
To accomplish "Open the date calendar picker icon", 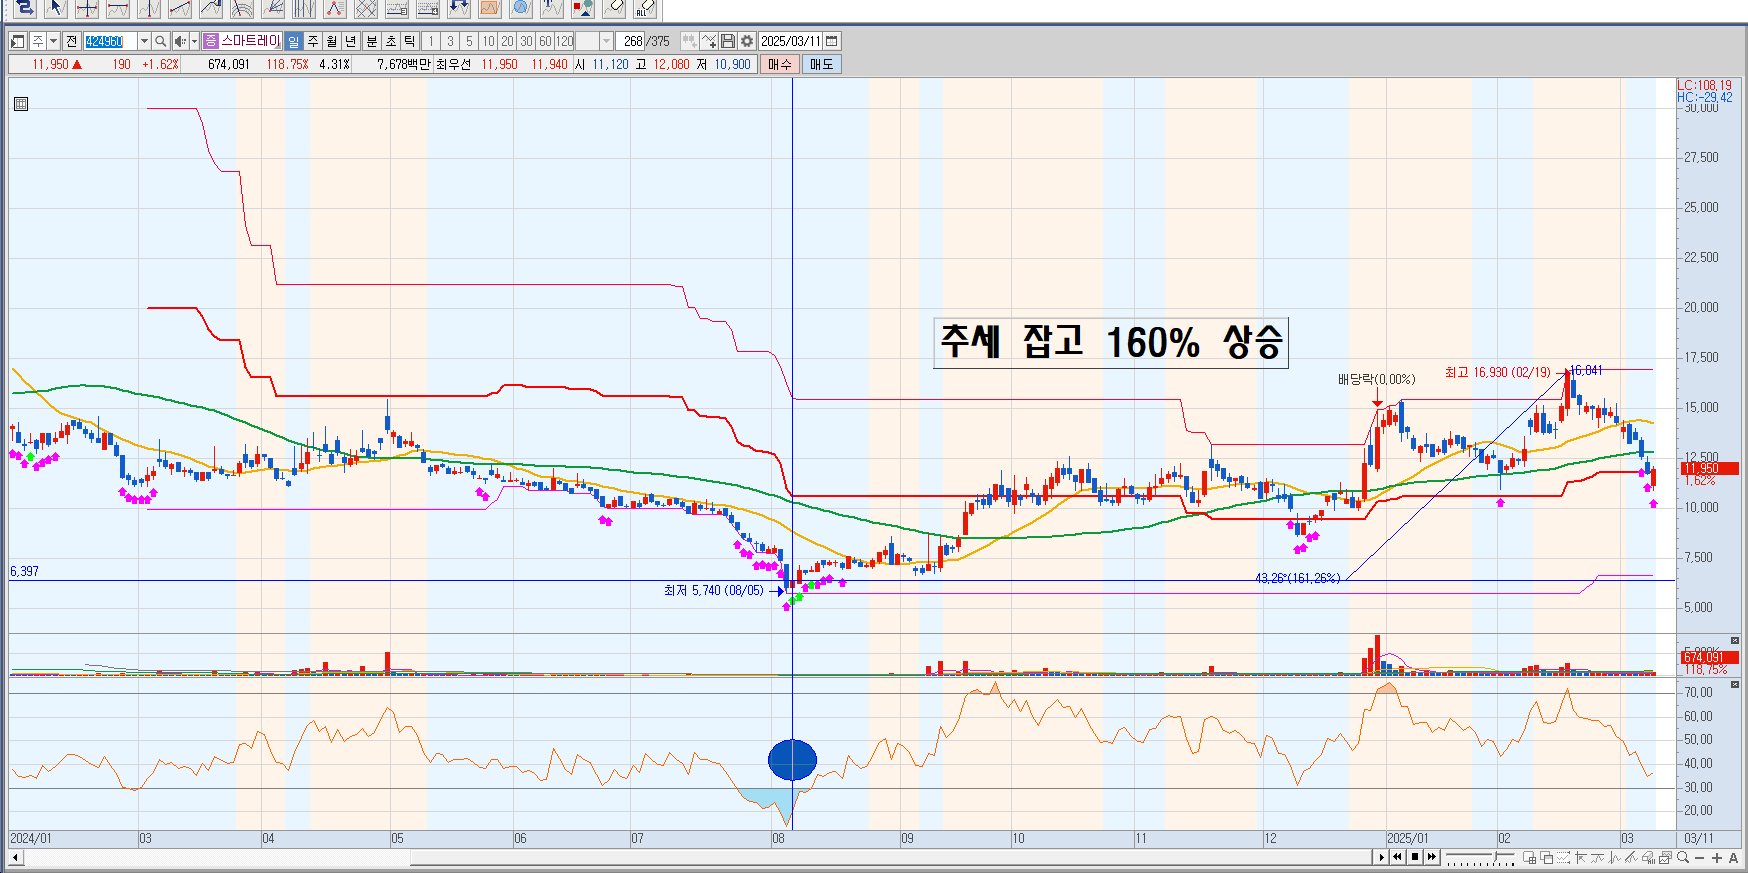I will point(831,41).
